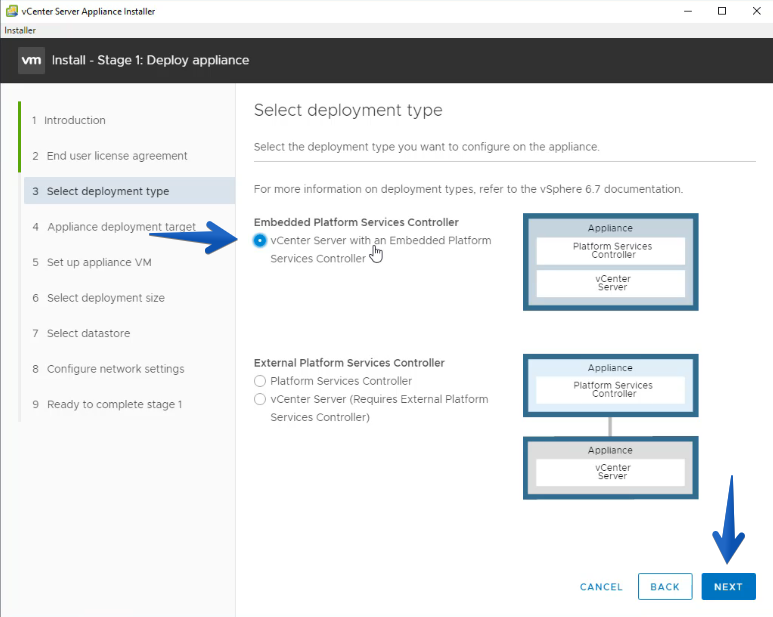Click the Embedded Platform Services Controller heading
The image size is (773, 617).
(356, 222)
